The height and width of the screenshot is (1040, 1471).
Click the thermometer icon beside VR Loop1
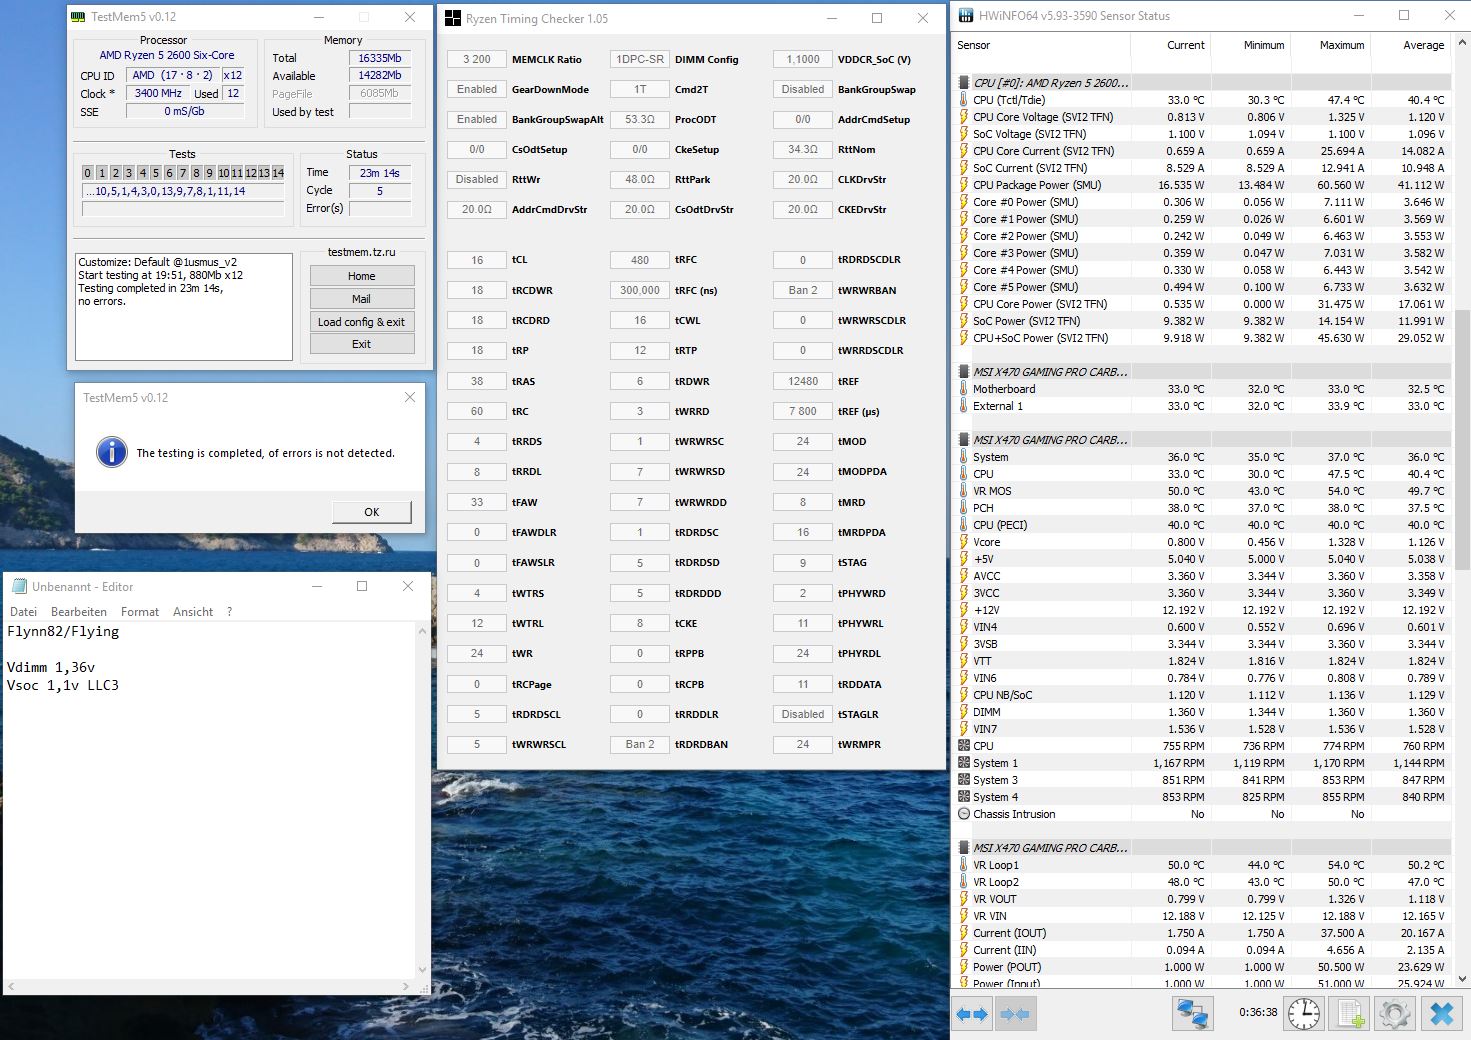(x=964, y=865)
